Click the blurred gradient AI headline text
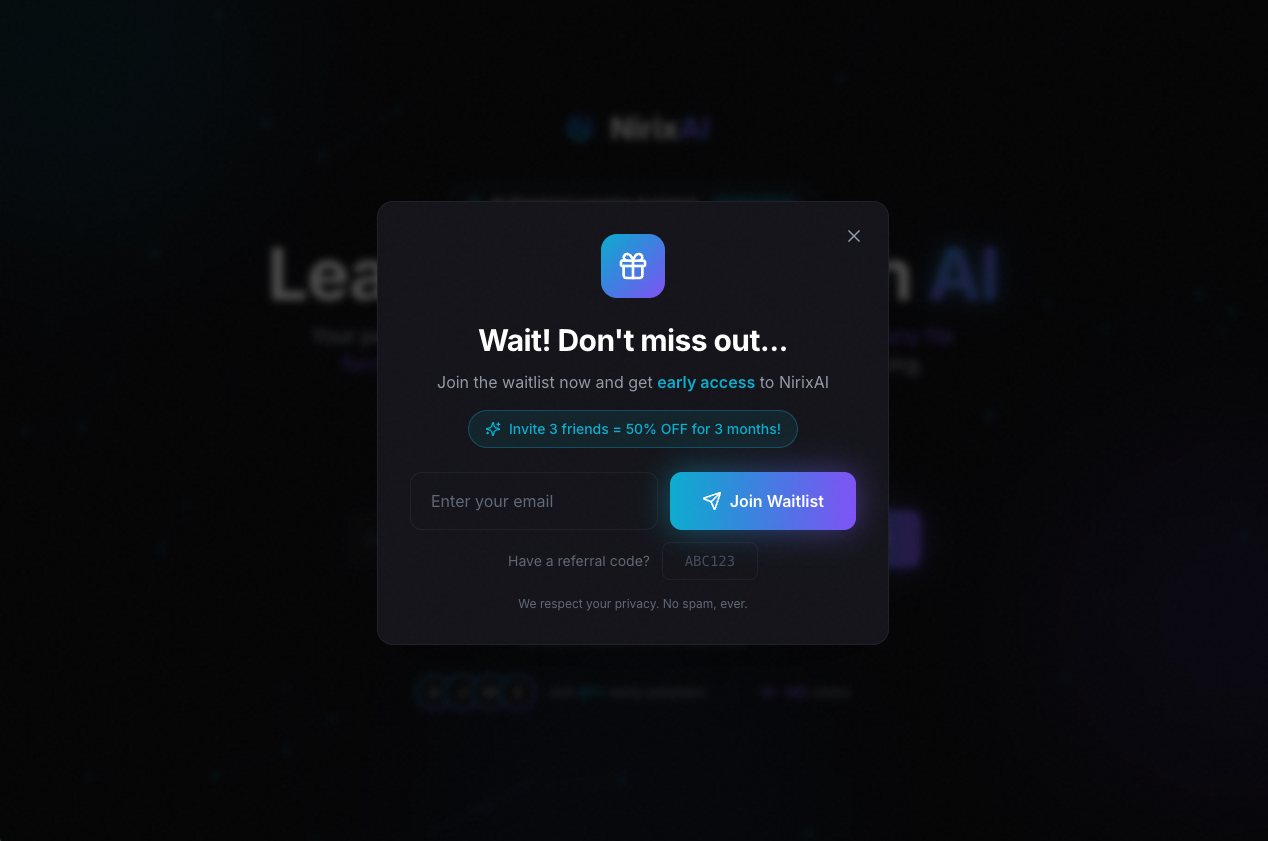Image resolution: width=1268 pixels, height=841 pixels. tap(964, 273)
